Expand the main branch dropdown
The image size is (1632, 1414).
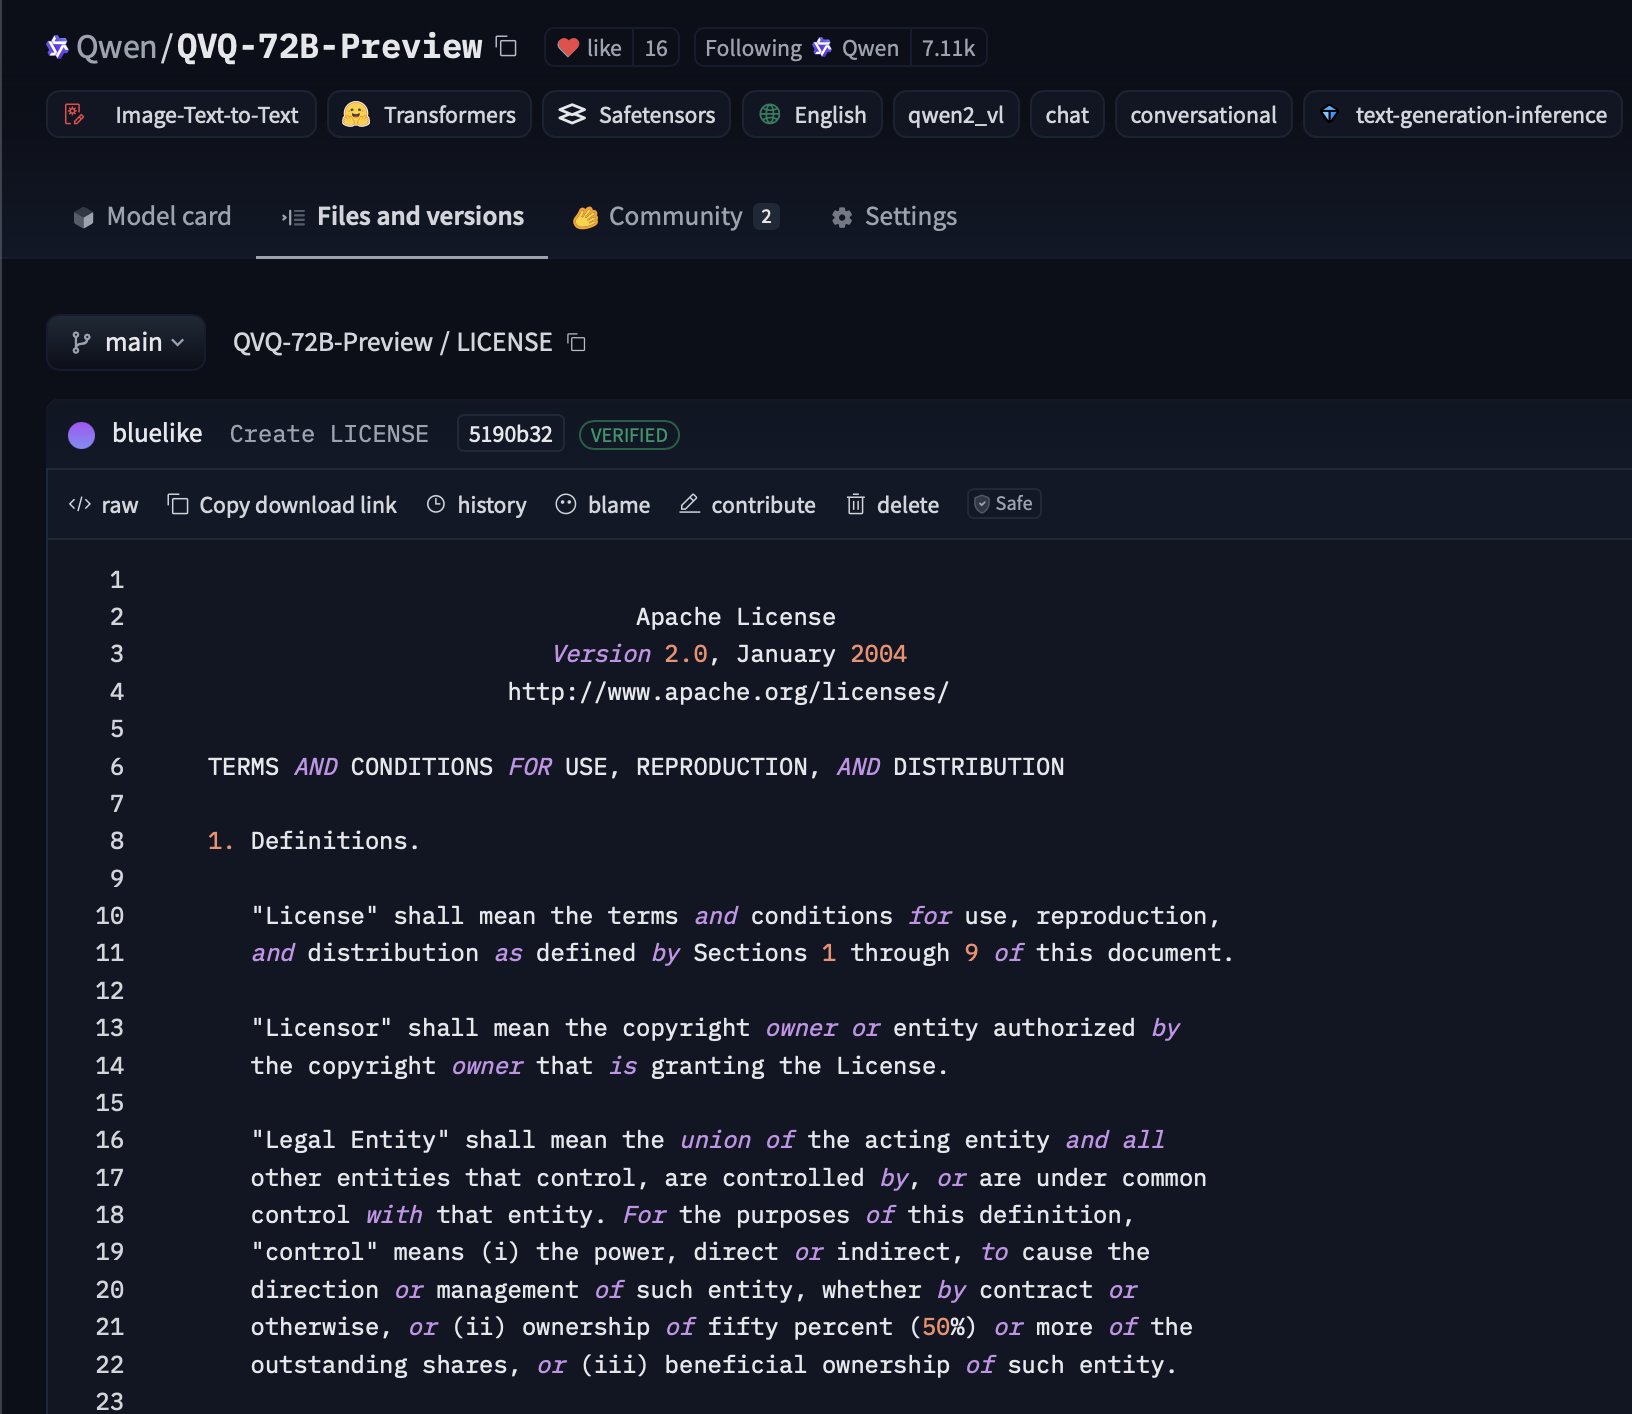(x=126, y=343)
